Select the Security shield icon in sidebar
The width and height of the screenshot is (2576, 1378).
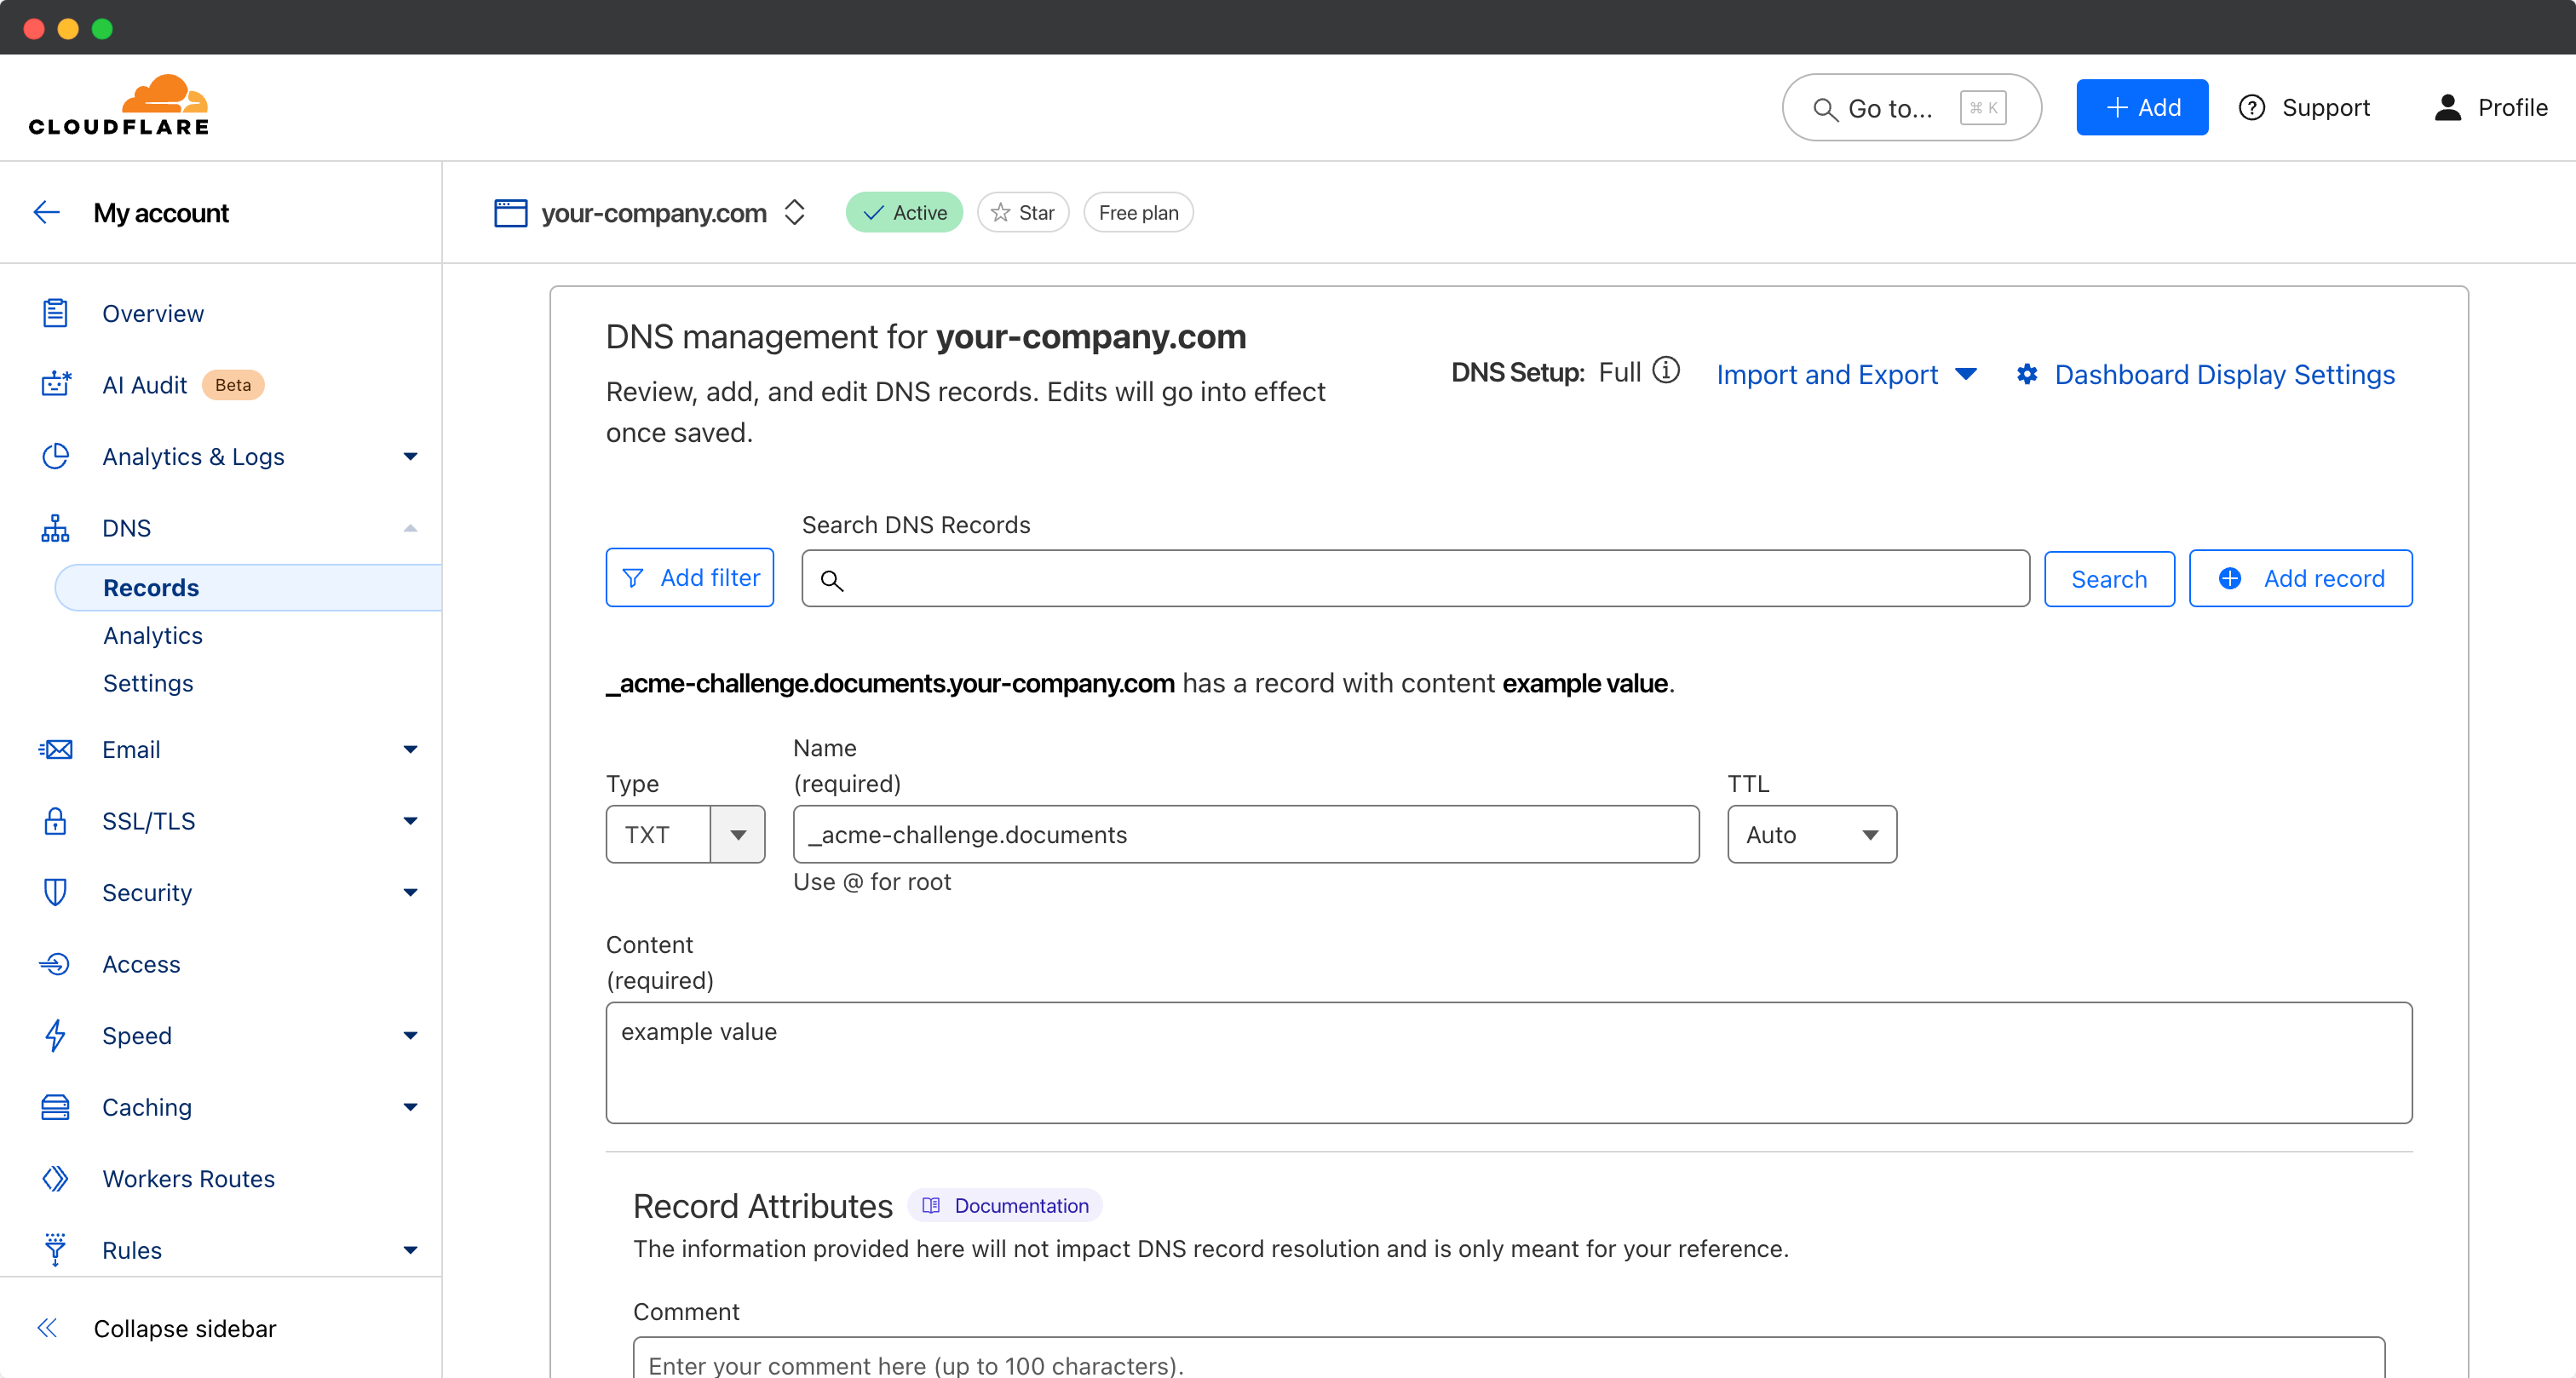(x=55, y=892)
